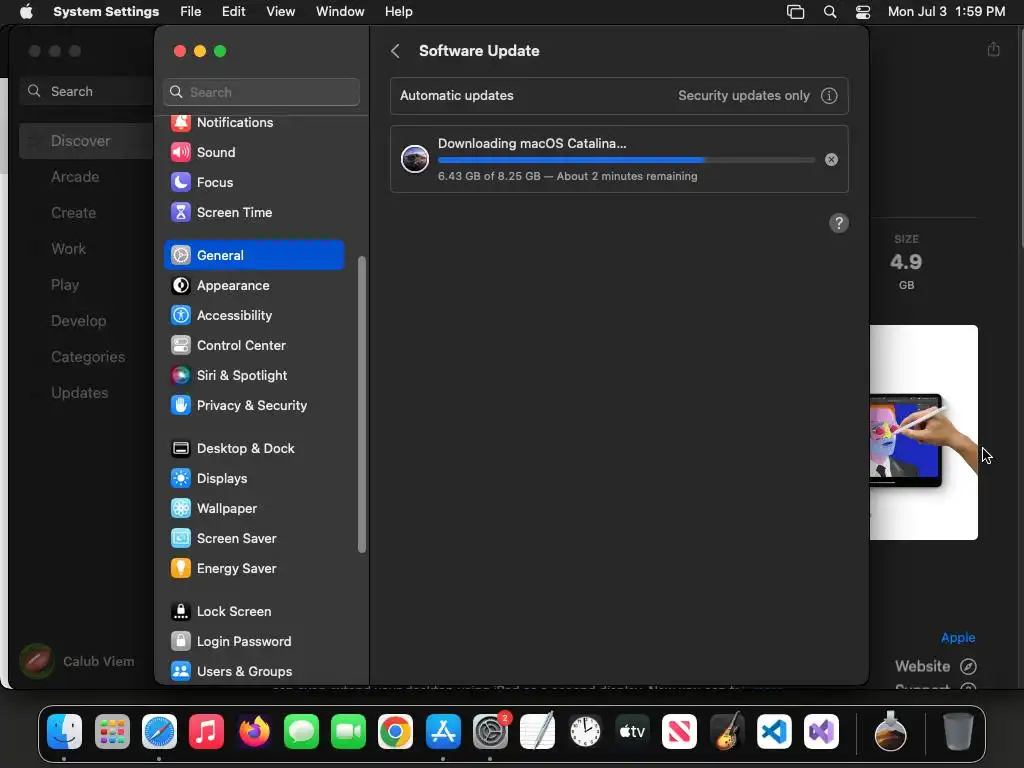Click the Automatic updates info icon

click(x=829, y=96)
